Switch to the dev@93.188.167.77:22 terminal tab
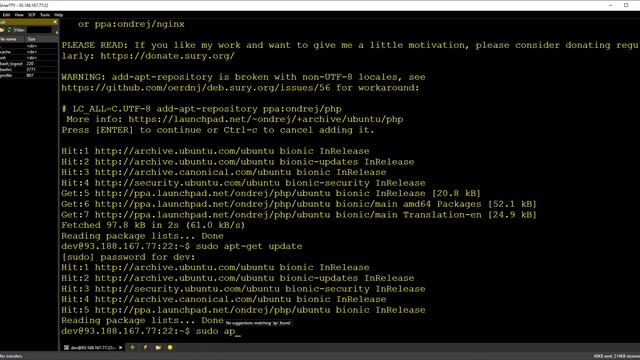 (93, 348)
